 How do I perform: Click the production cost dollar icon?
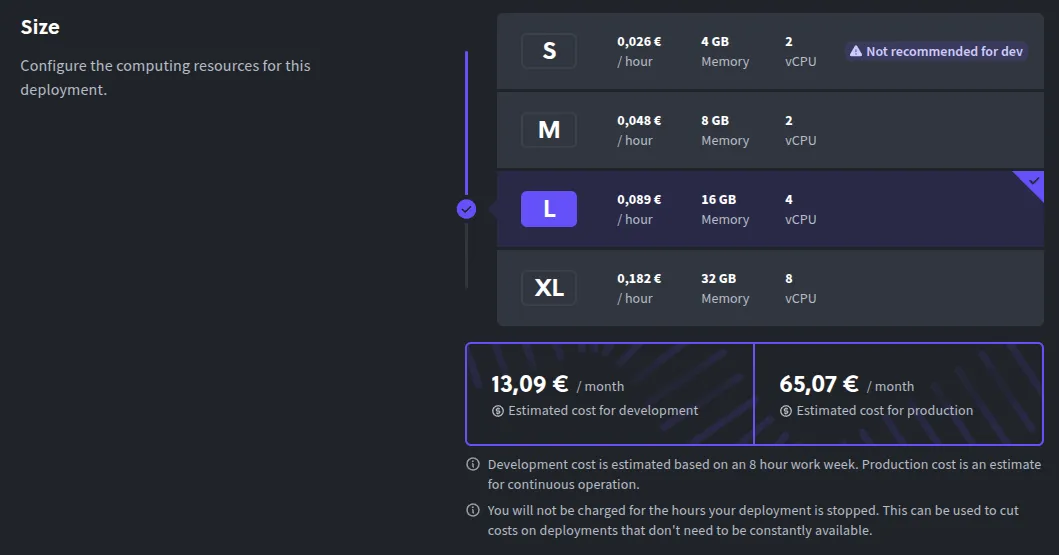click(x=786, y=411)
